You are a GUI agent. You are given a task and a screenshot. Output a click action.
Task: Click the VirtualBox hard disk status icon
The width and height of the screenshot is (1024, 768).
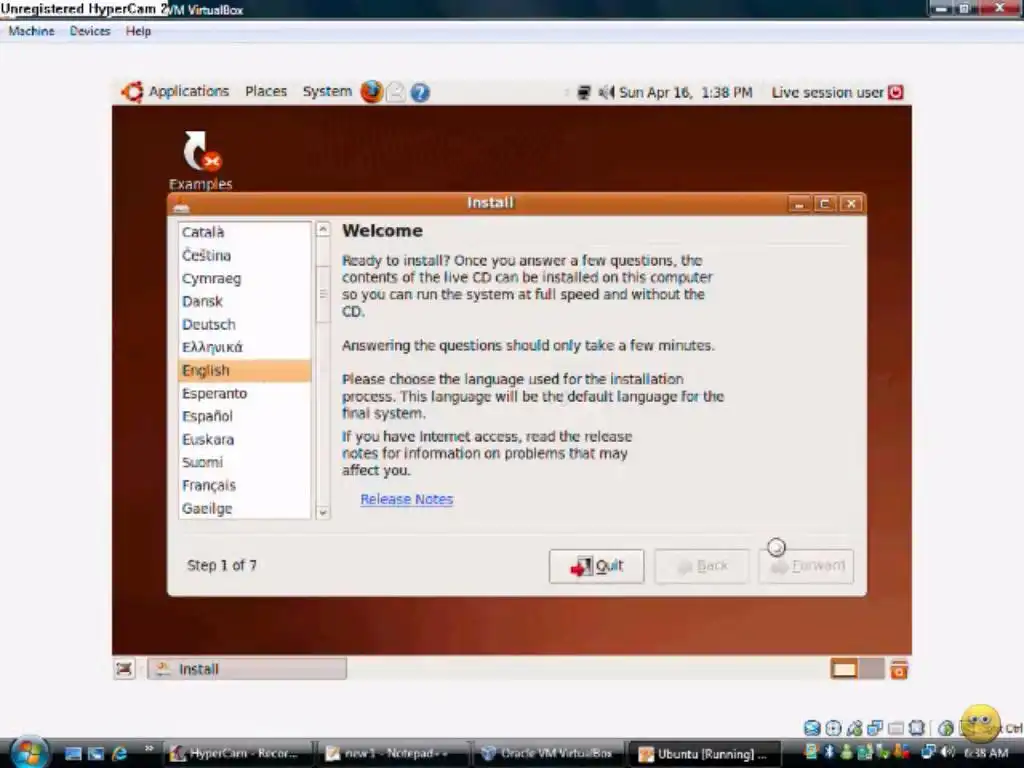(x=812, y=728)
